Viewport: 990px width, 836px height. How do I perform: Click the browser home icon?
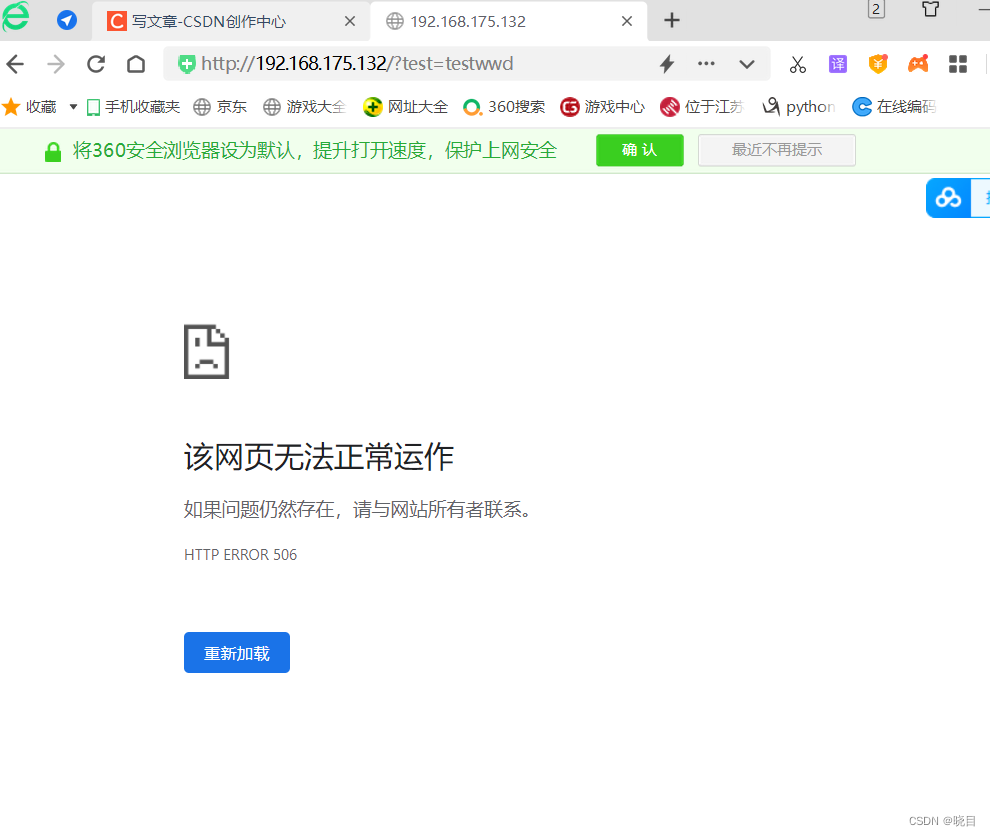pyautogui.click(x=135, y=63)
